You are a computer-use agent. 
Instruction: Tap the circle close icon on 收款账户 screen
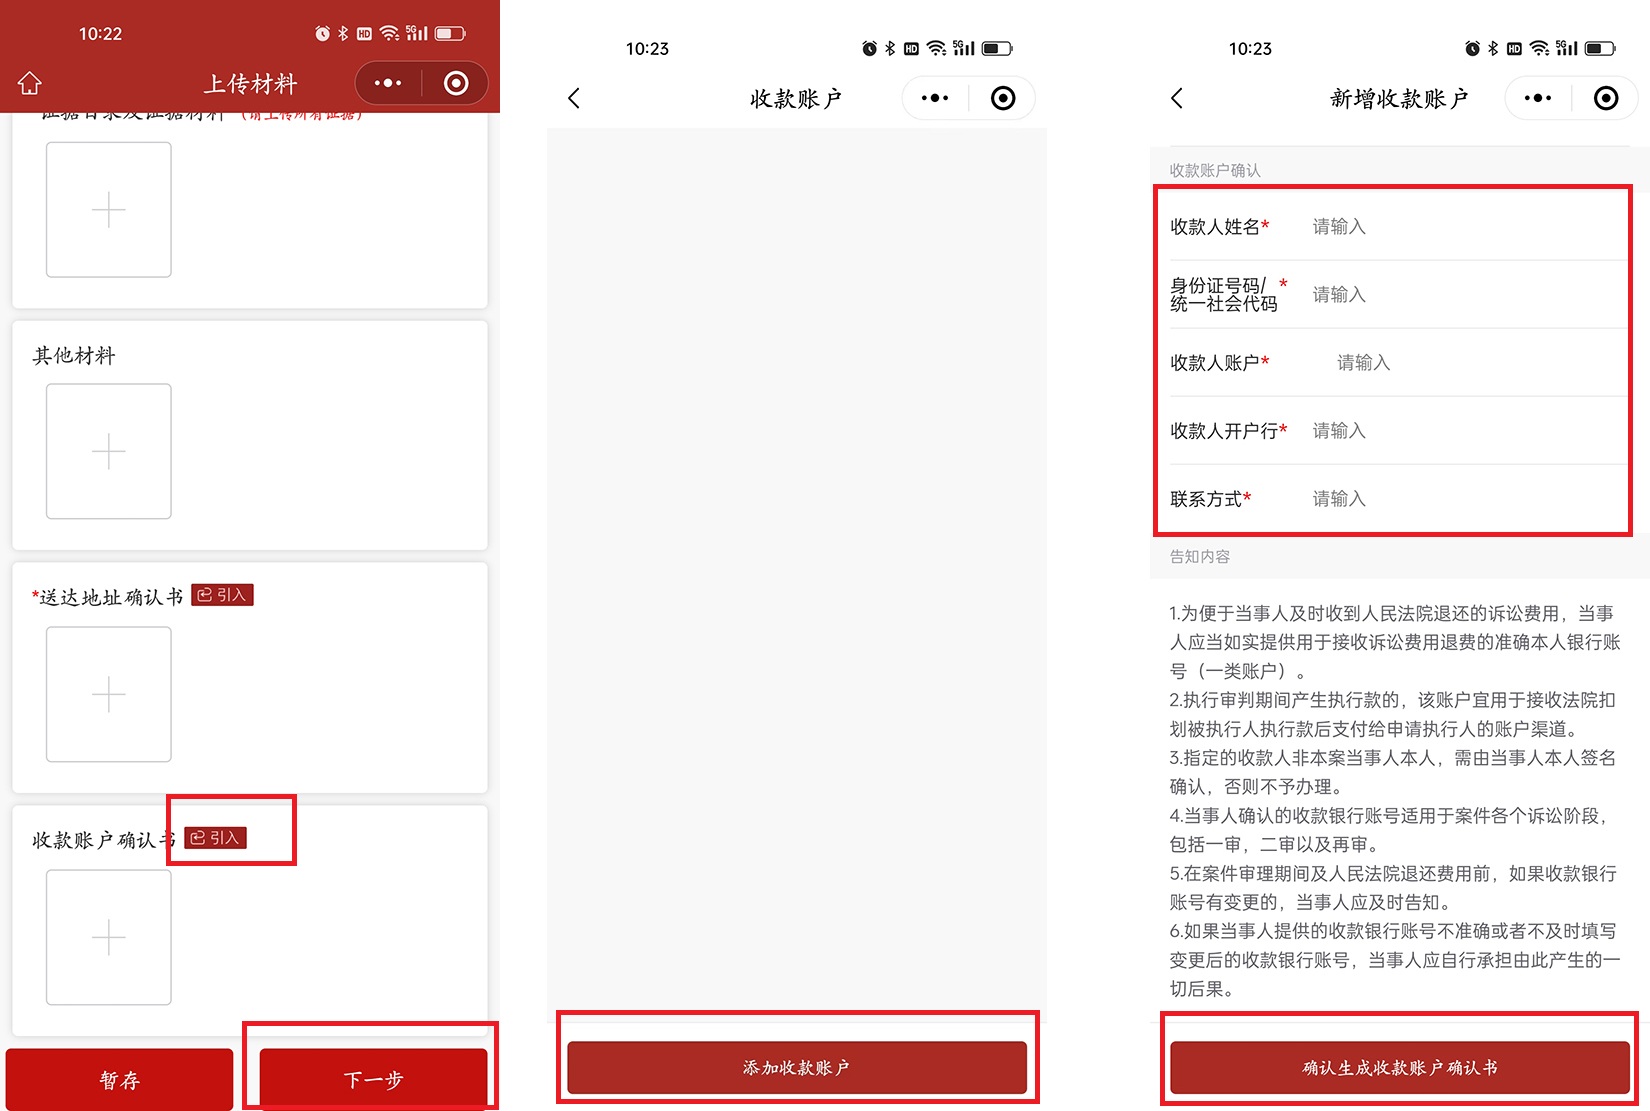click(x=1003, y=98)
